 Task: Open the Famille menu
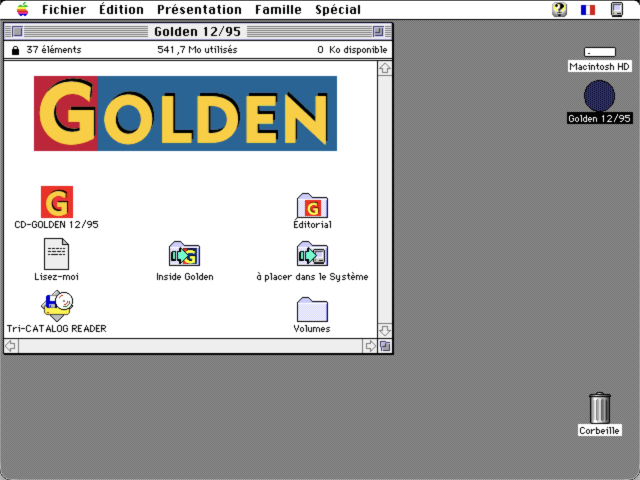coord(278,9)
